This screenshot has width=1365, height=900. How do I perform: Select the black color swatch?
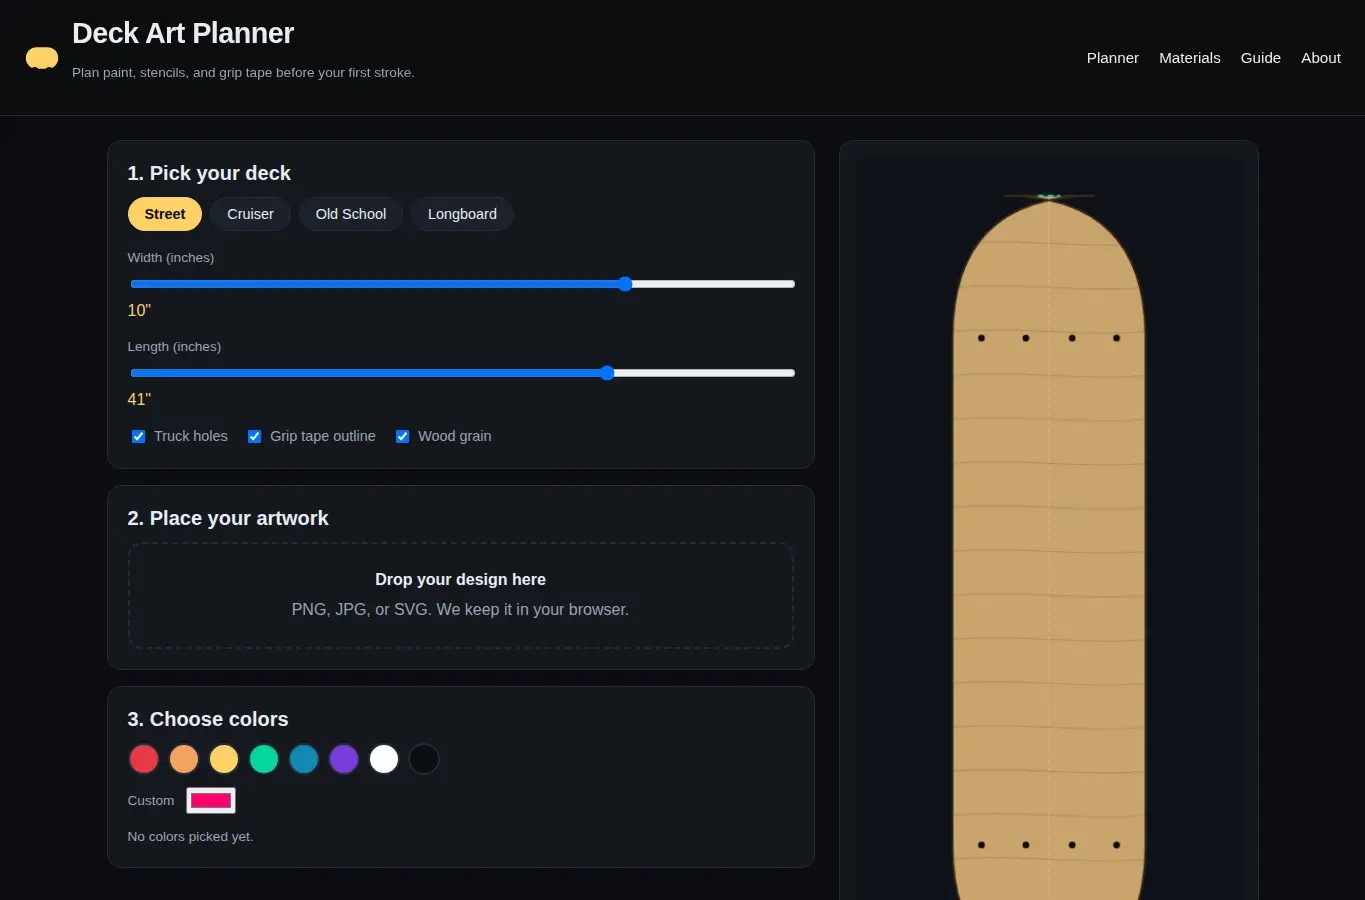tap(424, 759)
